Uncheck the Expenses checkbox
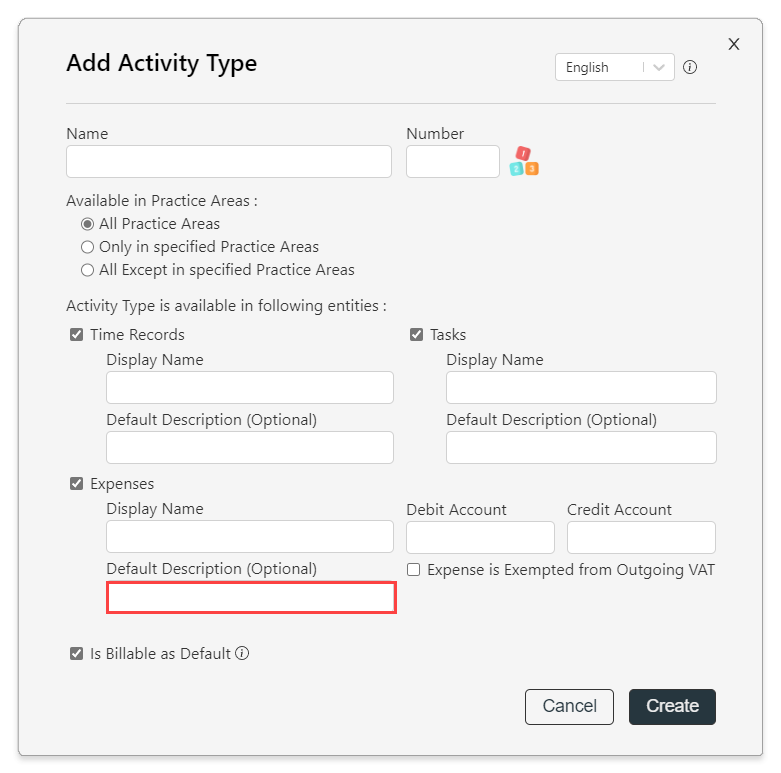The image size is (781, 773). 77,484
